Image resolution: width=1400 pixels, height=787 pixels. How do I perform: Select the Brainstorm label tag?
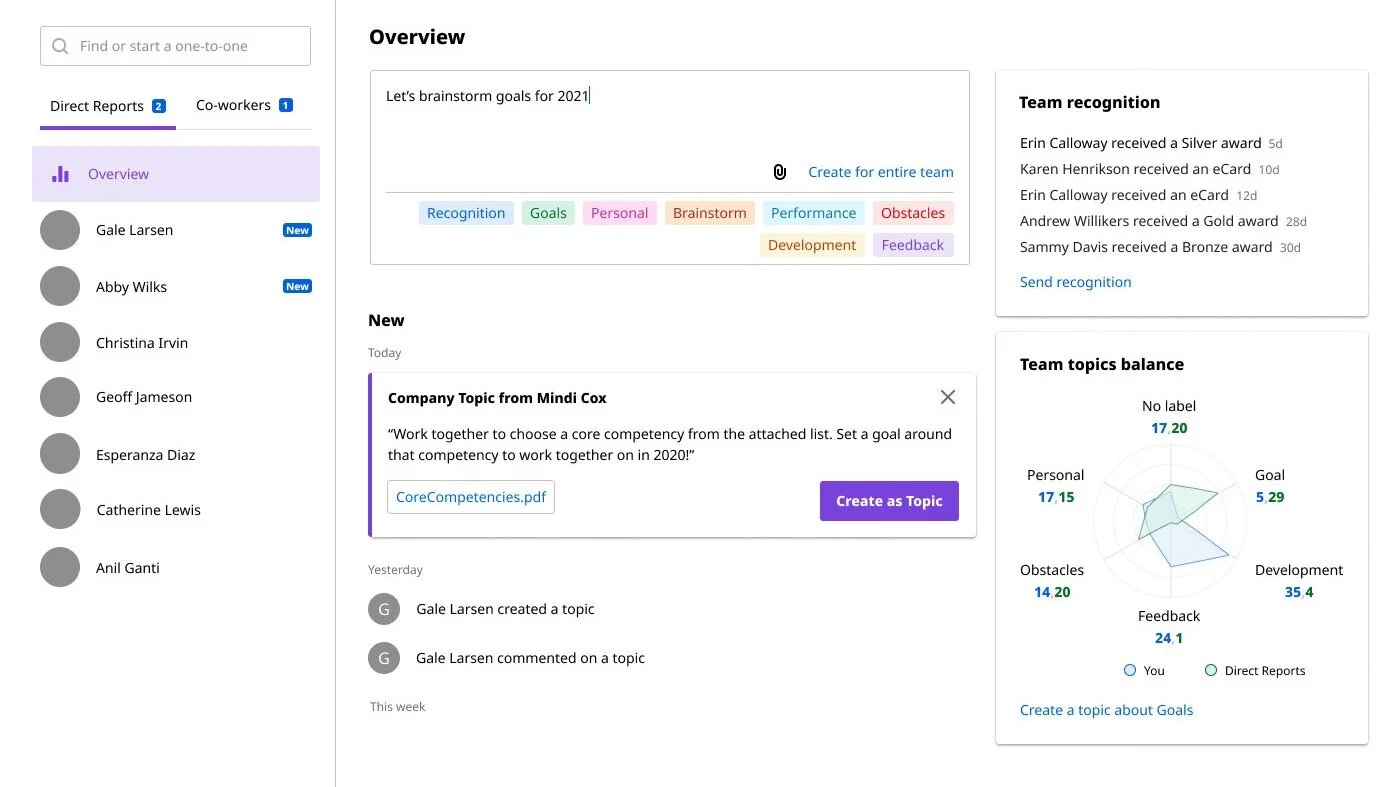710,213
